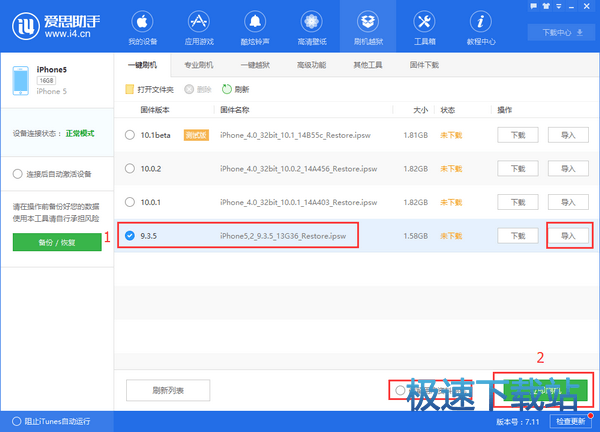
Task: Click the 固件名称 column header
Action: 235,110
